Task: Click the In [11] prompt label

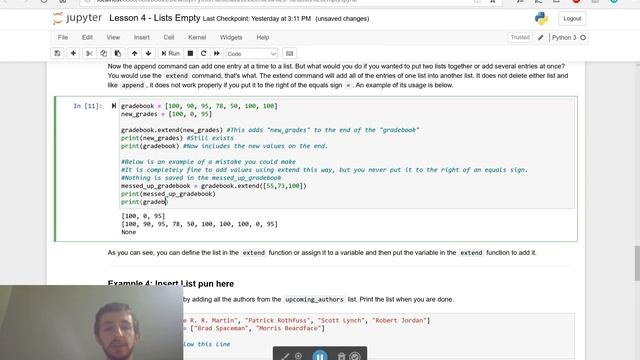Action: (x=88, y=106)
